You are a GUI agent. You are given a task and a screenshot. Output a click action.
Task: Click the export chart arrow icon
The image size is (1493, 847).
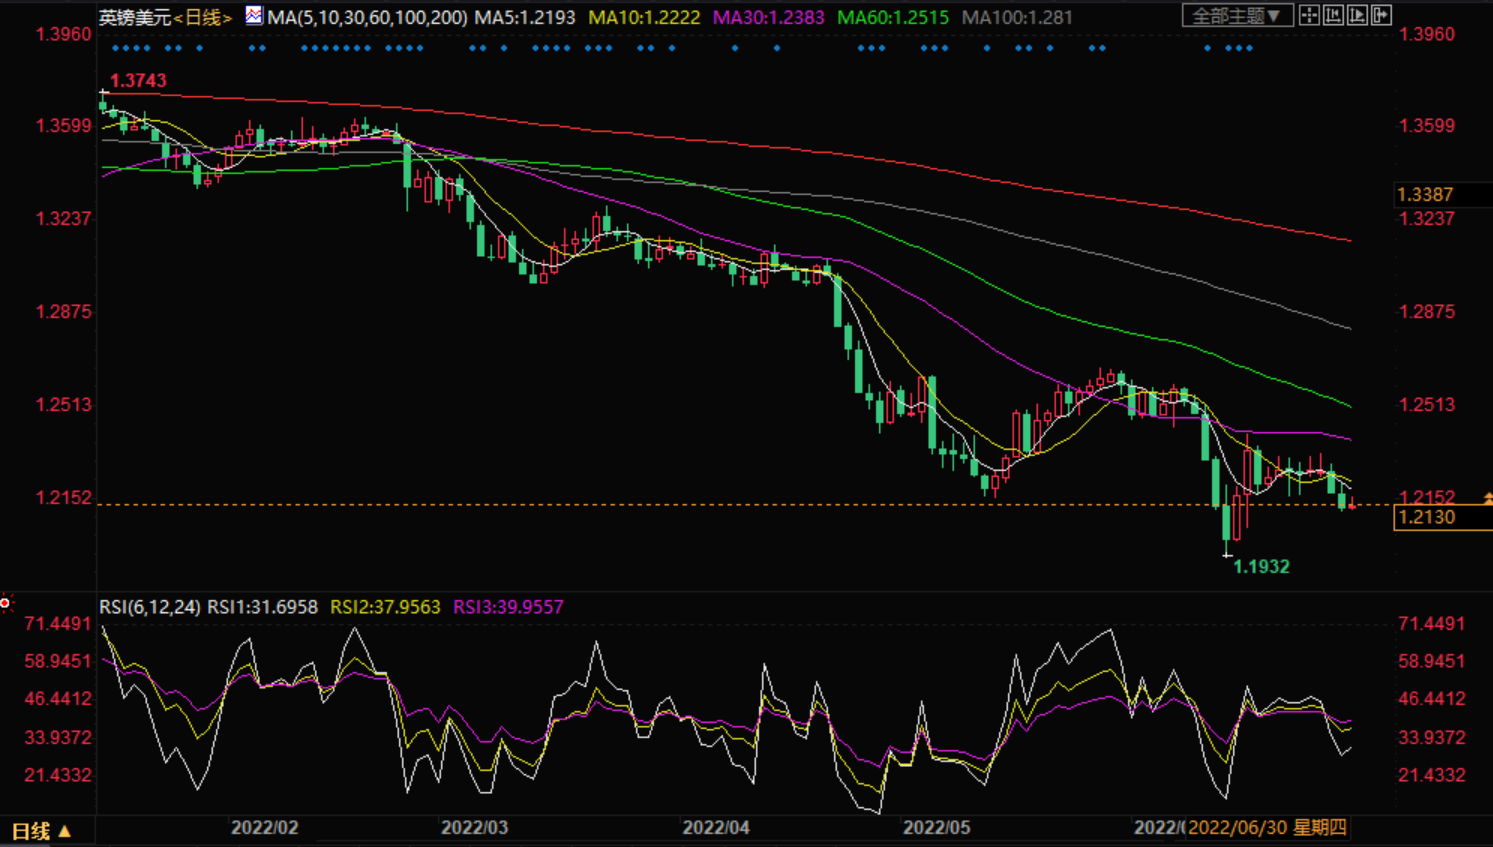point(1381,15)
